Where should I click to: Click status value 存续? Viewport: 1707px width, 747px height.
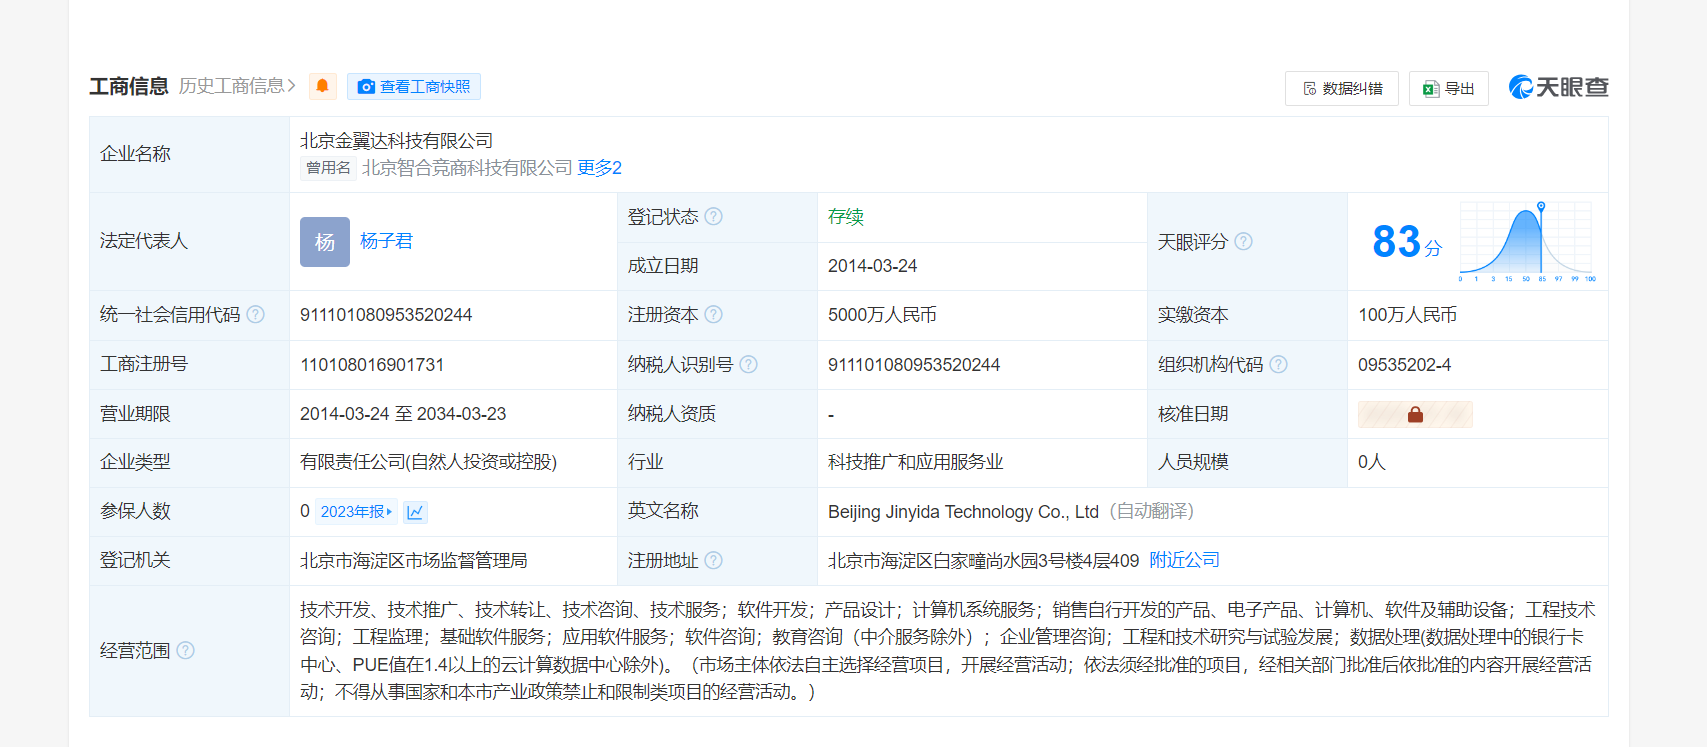[846, 217]
